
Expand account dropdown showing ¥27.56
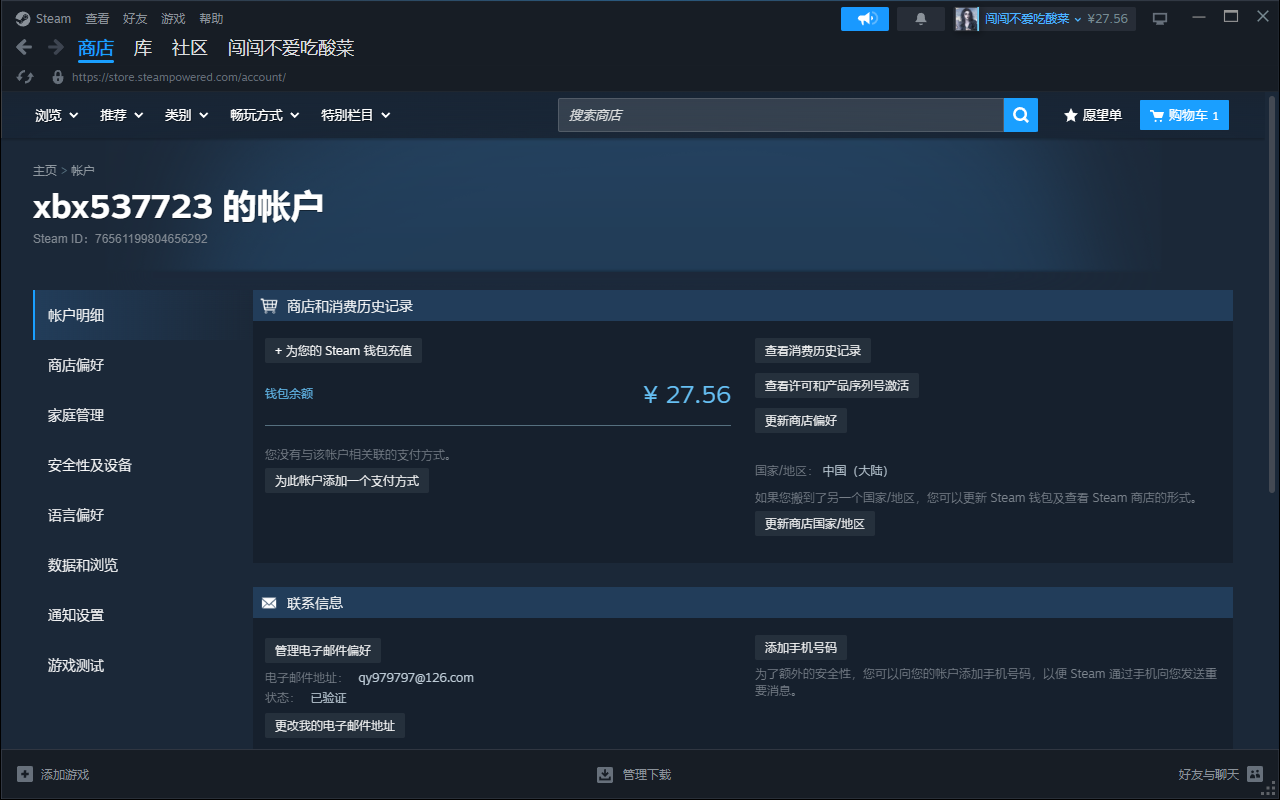(x=1056, y=19)
